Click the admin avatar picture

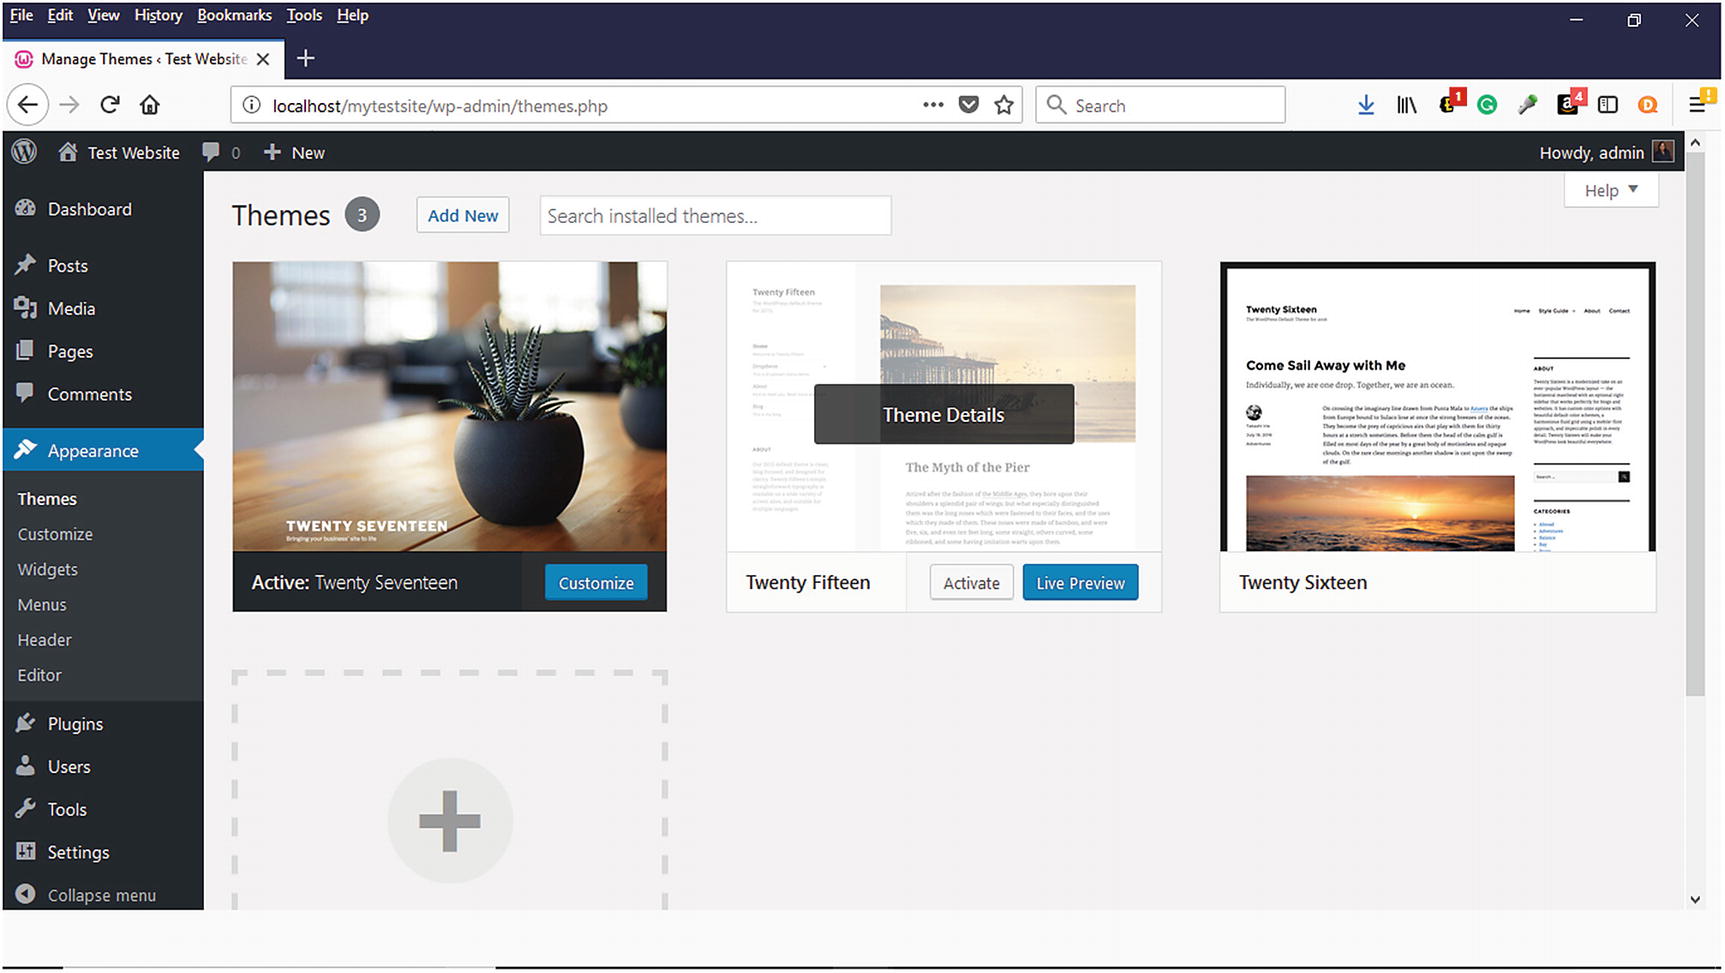coord(1663,152)
